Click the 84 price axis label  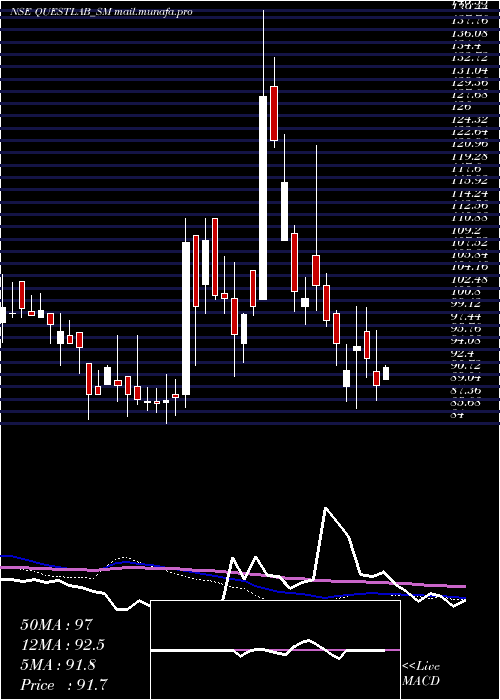click(458, 415)
